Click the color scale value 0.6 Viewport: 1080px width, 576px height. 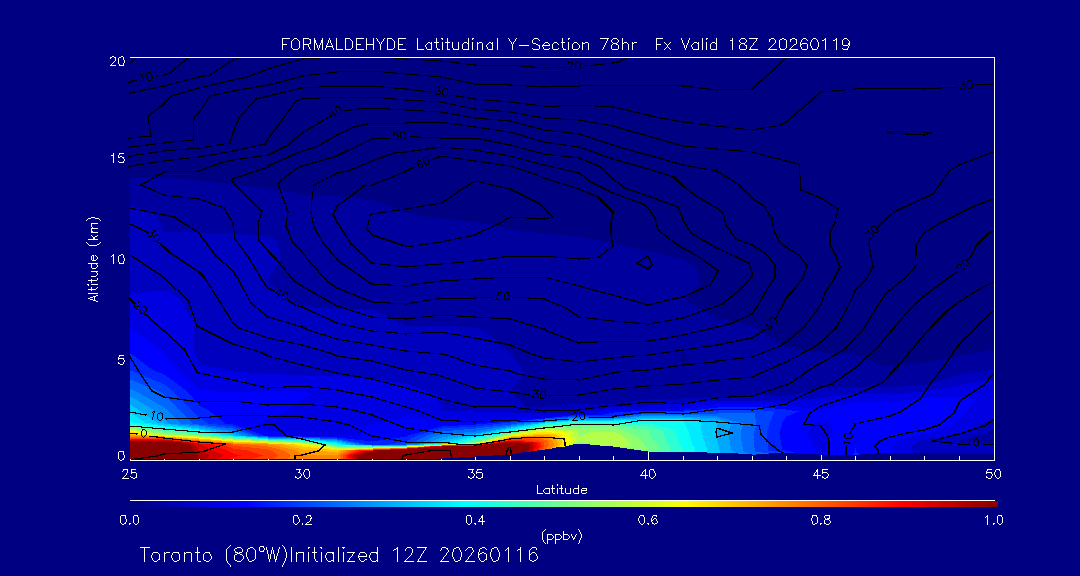tap(648, 520)
